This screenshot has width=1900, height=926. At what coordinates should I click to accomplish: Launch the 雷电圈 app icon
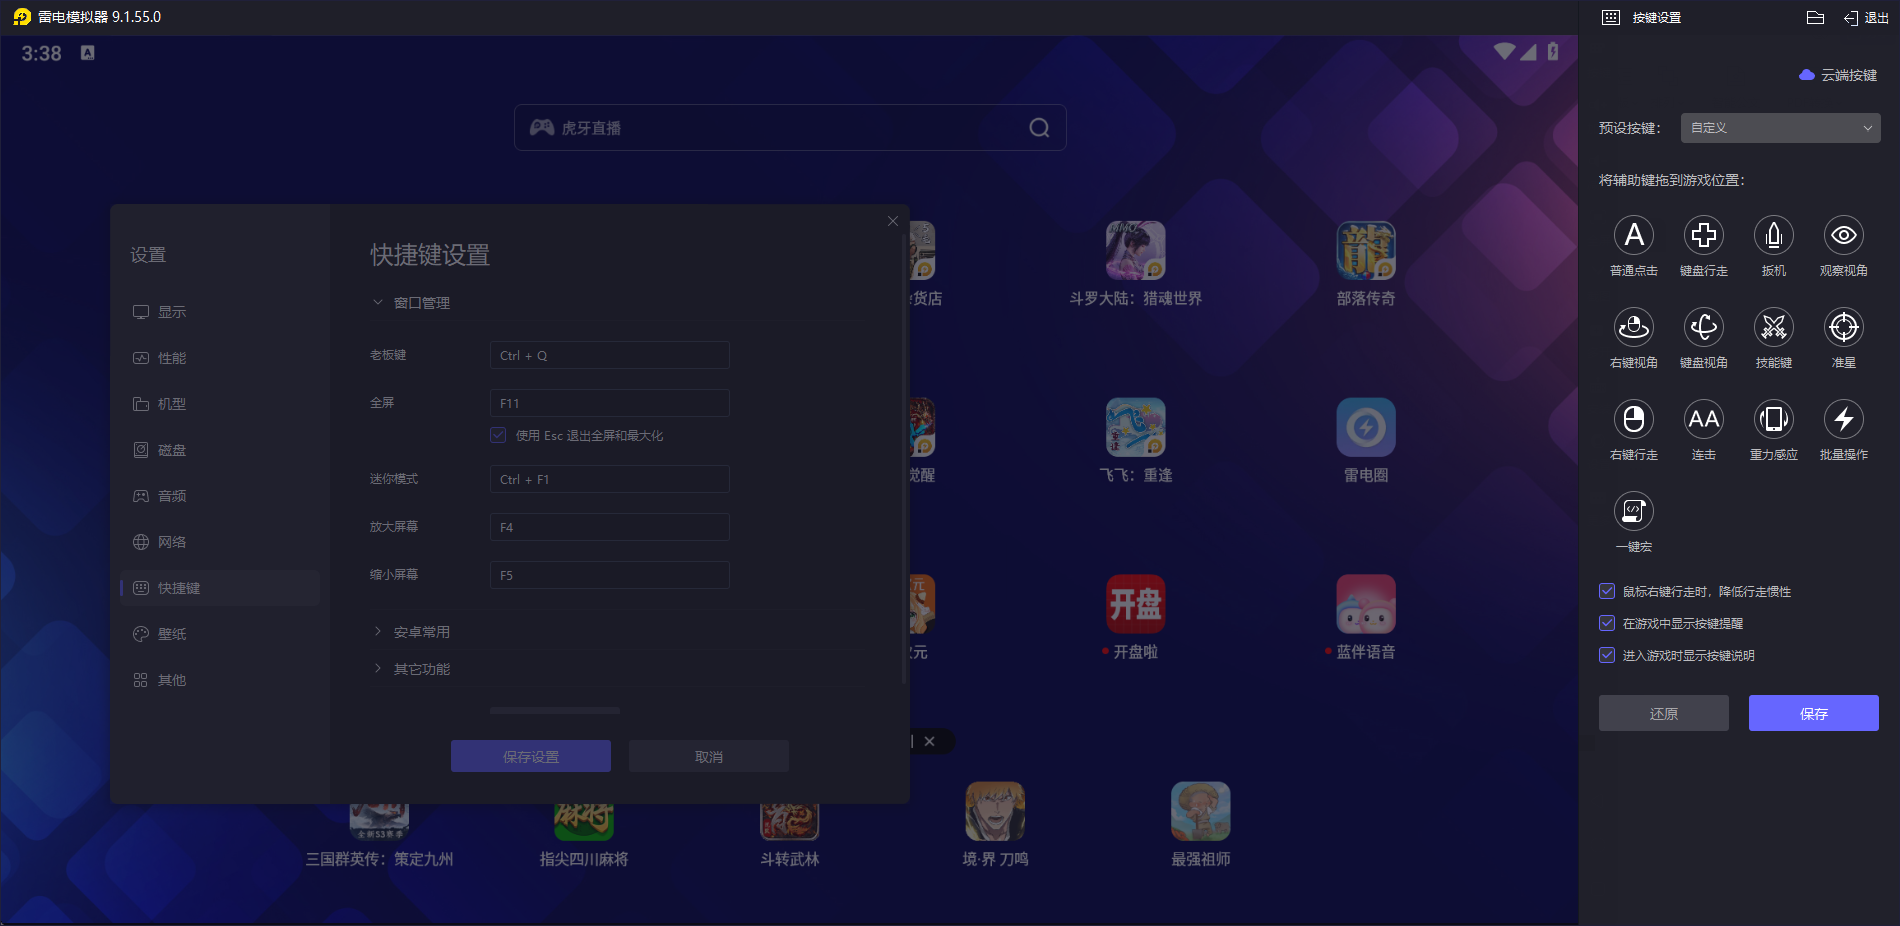coord(1366,427)
